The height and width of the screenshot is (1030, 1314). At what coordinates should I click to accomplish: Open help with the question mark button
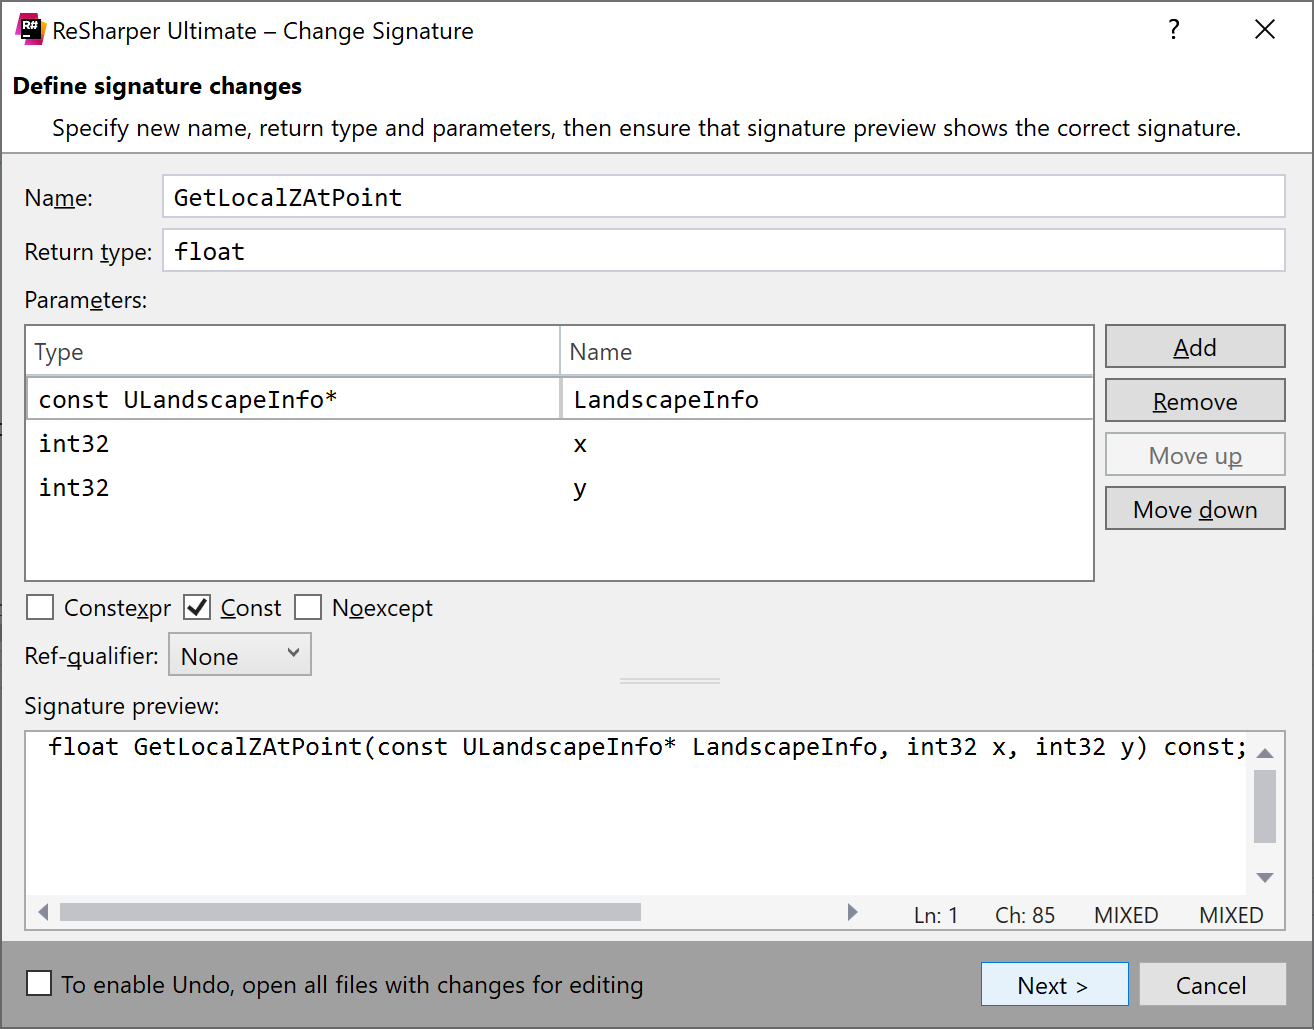click(1174, 30)
